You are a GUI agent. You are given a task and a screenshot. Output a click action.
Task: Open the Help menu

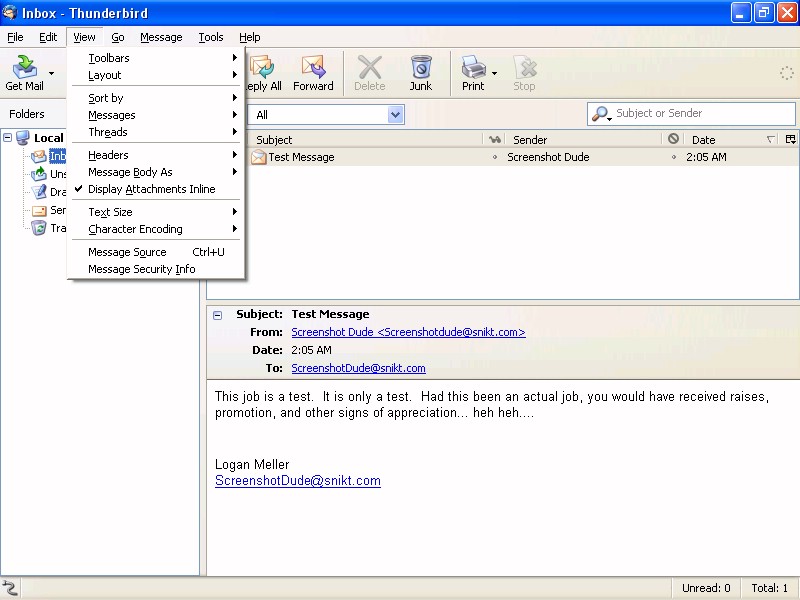[249, 37]
